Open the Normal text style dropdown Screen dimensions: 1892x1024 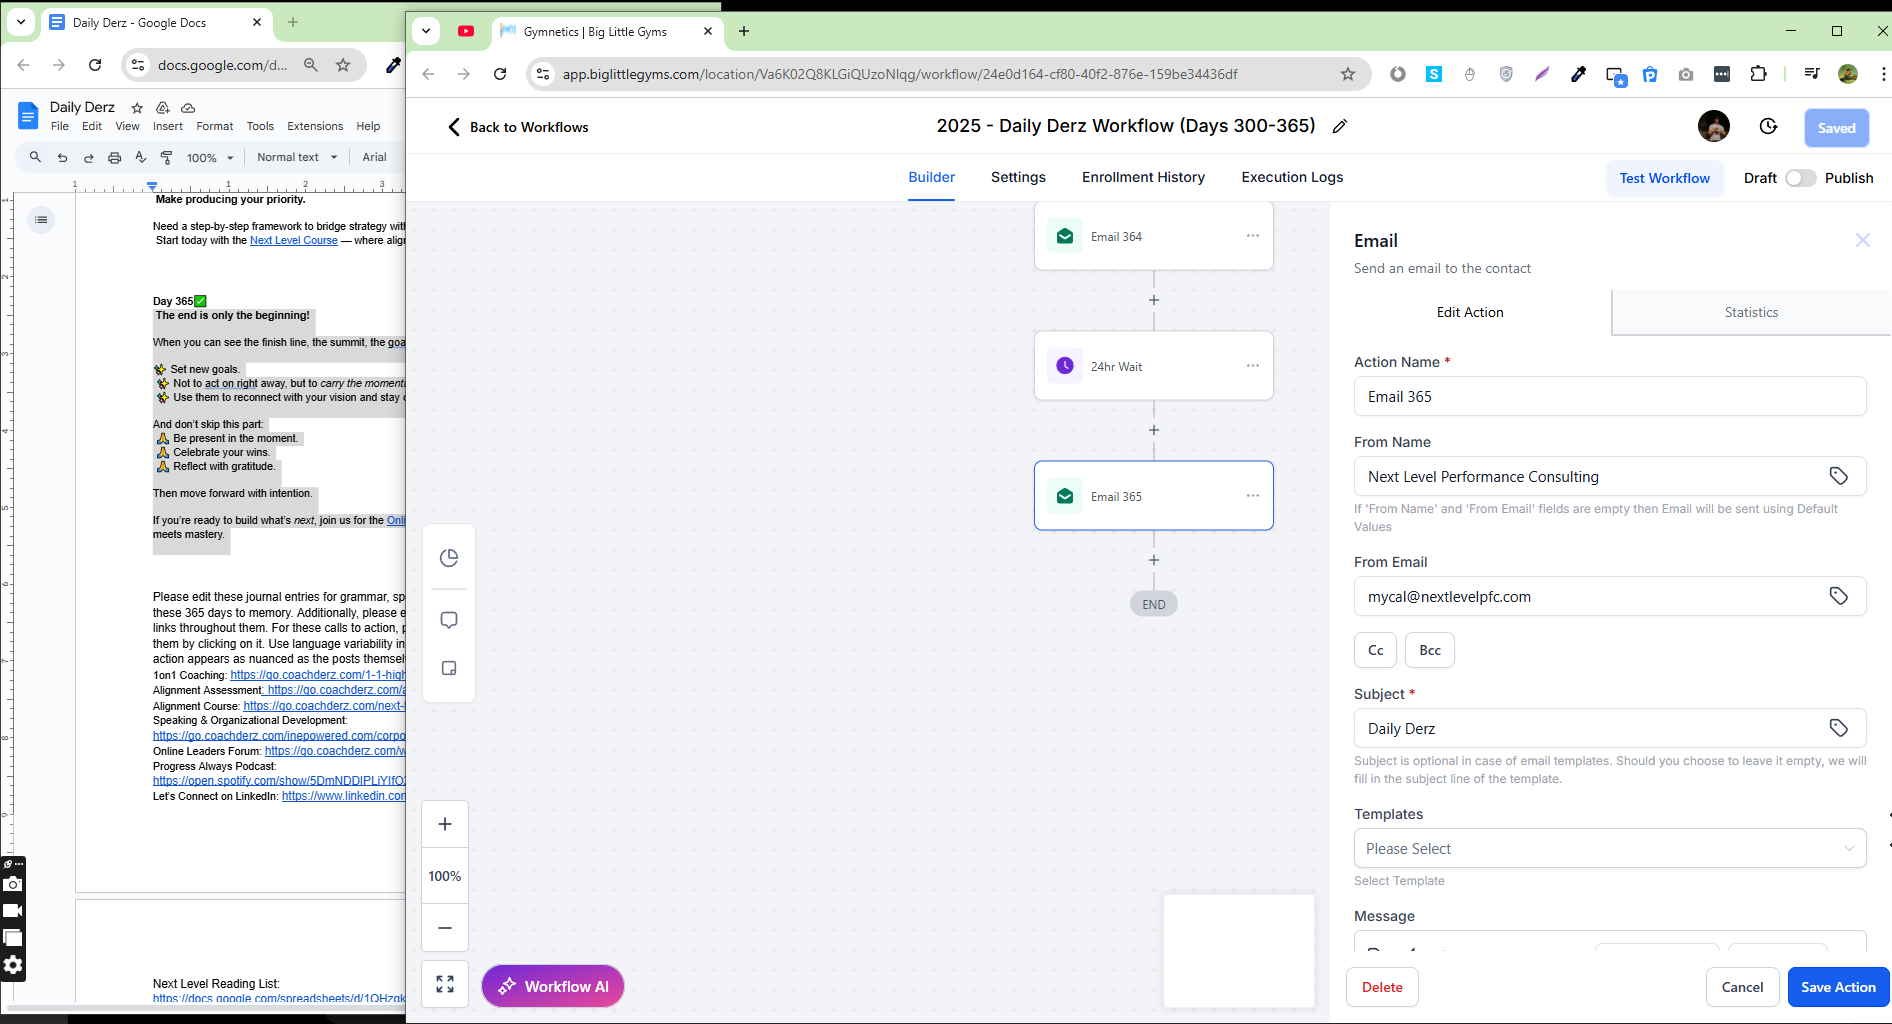[x=297, y=157]
